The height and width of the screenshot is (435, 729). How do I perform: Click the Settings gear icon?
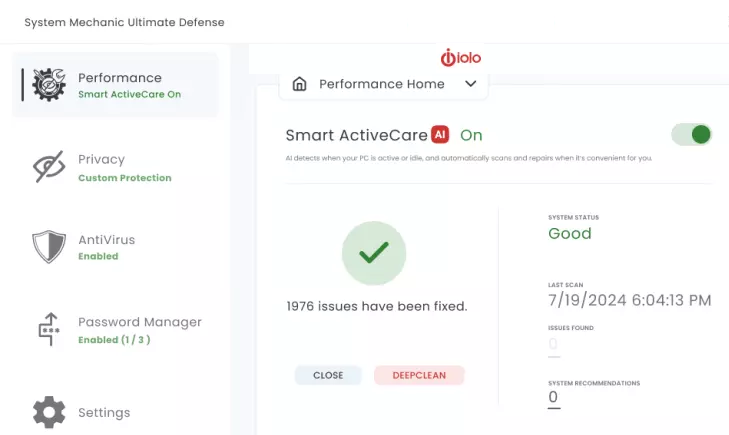point(49,412)
